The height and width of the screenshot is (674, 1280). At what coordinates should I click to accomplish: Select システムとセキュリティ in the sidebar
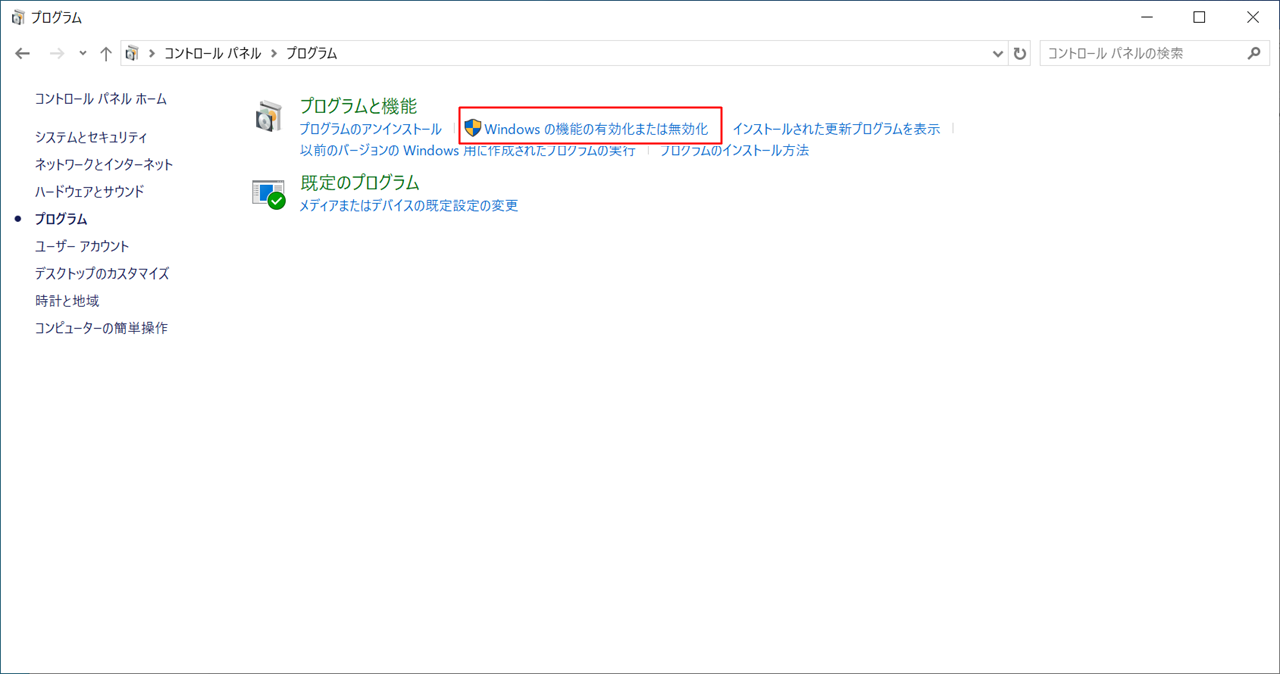click(91, 137)
